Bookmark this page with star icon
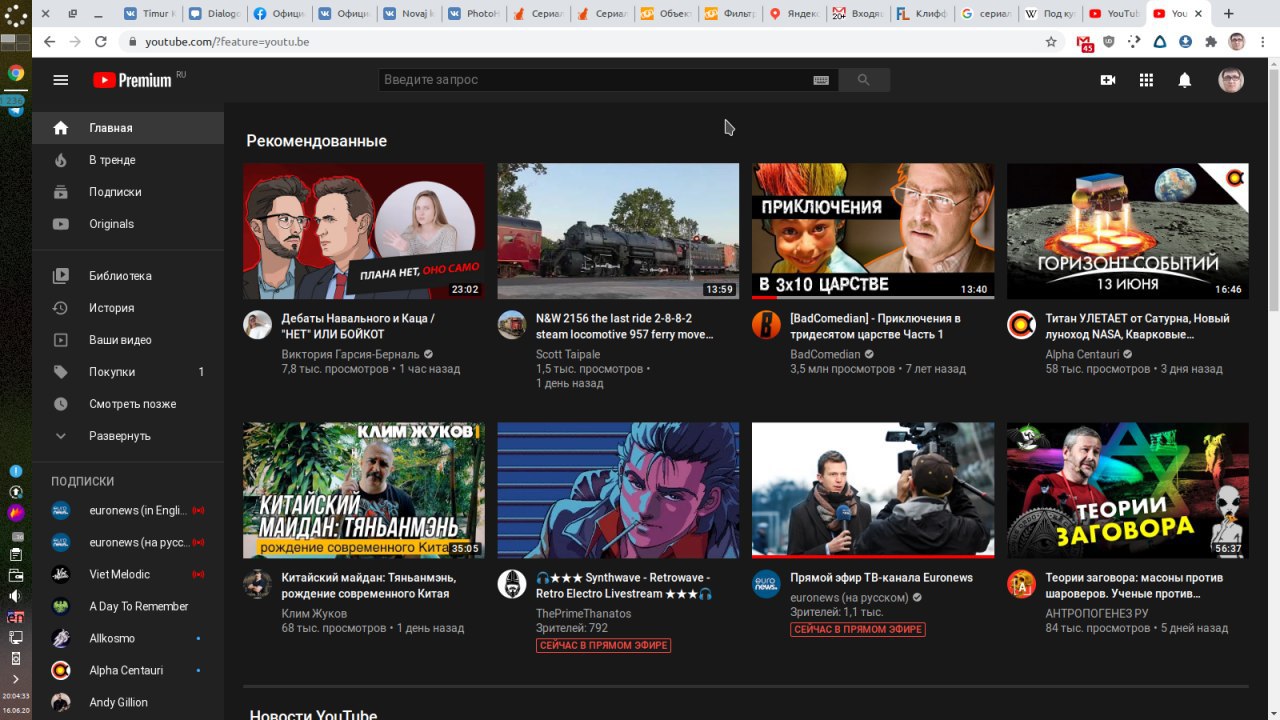This screenshot has width=1280, height=720. click(x=1051, y=42)
